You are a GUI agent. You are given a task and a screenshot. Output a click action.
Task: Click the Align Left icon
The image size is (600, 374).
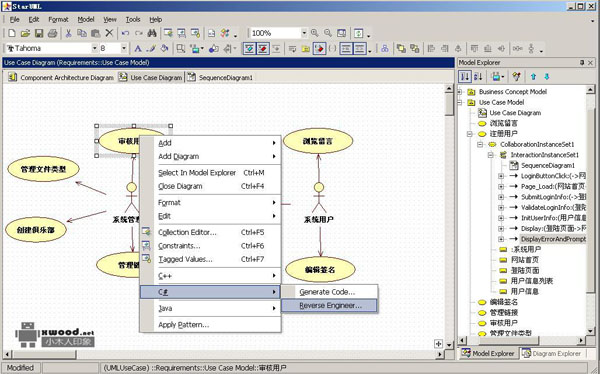click(x=431, y=49)
